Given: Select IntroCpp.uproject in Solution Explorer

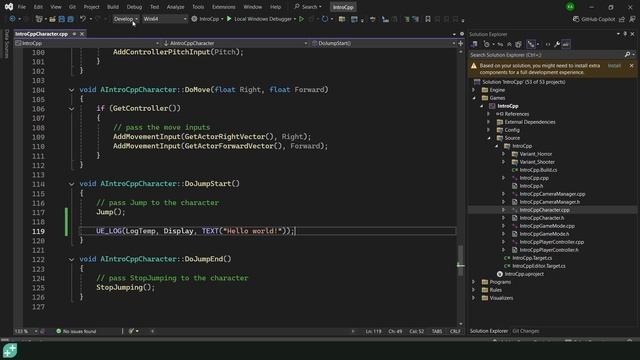Looking at the screenshot, I should pos(524,274).
